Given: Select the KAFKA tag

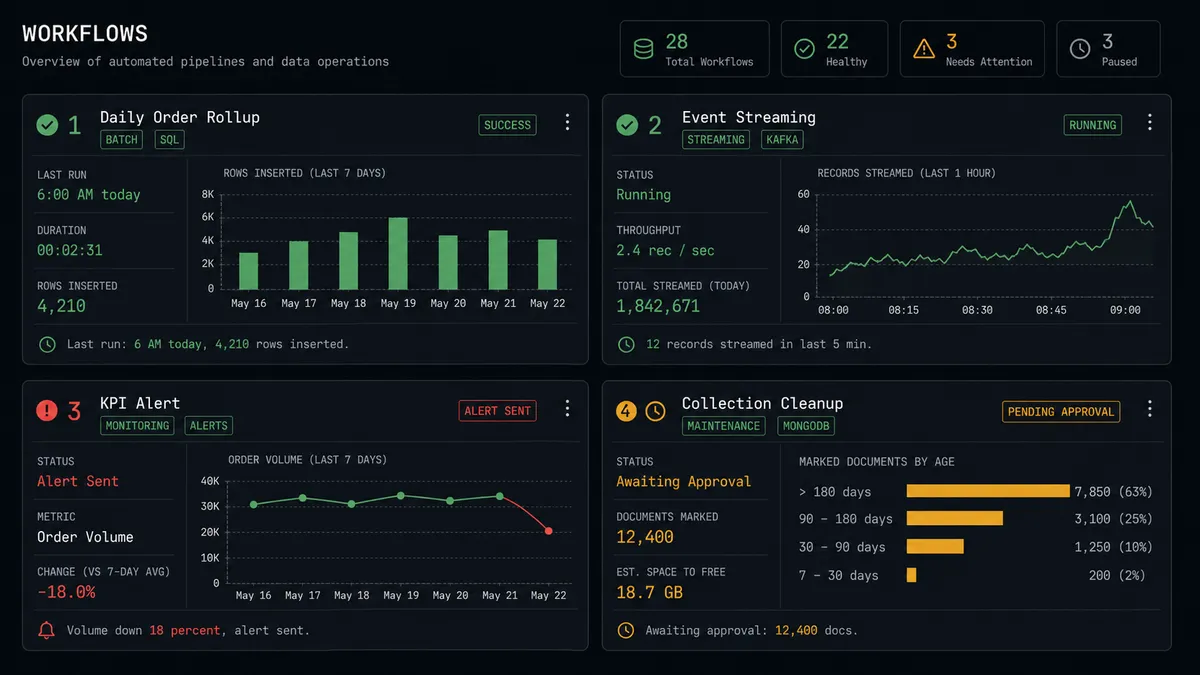Looking at the screenshot, I should coord(782,140).
